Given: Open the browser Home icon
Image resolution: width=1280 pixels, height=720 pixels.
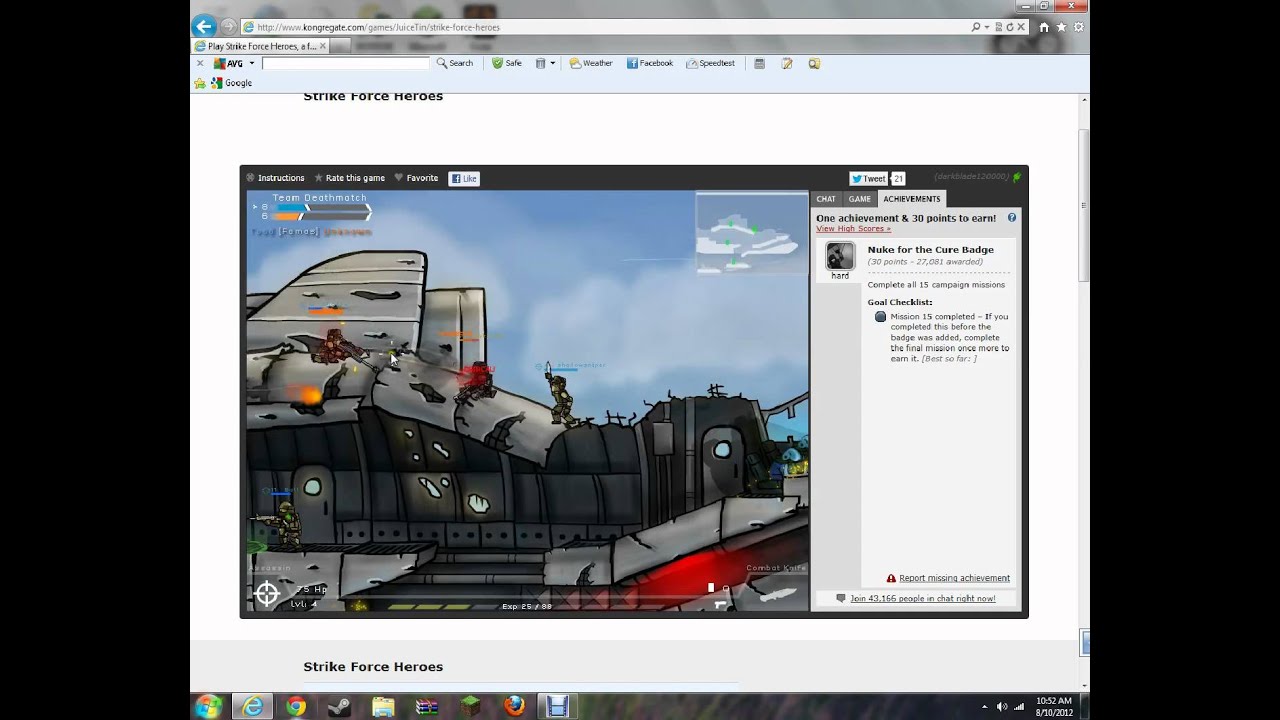Looking at the screenshot, I should point(1044,27).
